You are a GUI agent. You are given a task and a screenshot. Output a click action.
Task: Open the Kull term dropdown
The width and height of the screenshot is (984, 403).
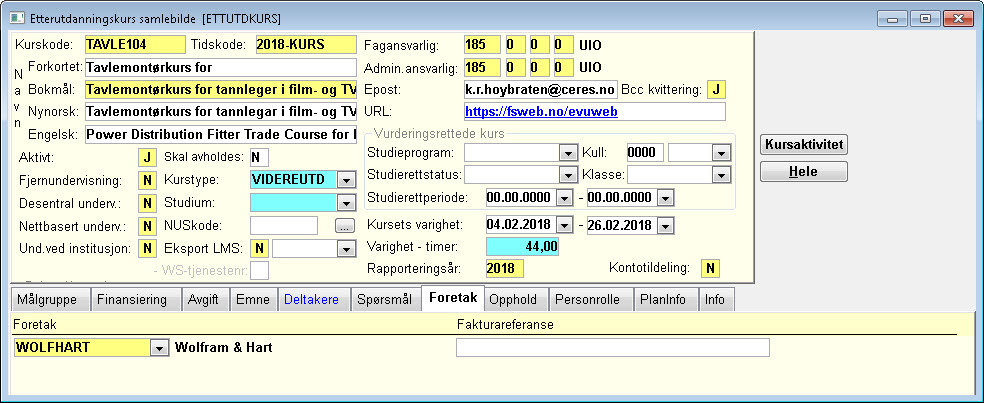click(x=720, y=153)
